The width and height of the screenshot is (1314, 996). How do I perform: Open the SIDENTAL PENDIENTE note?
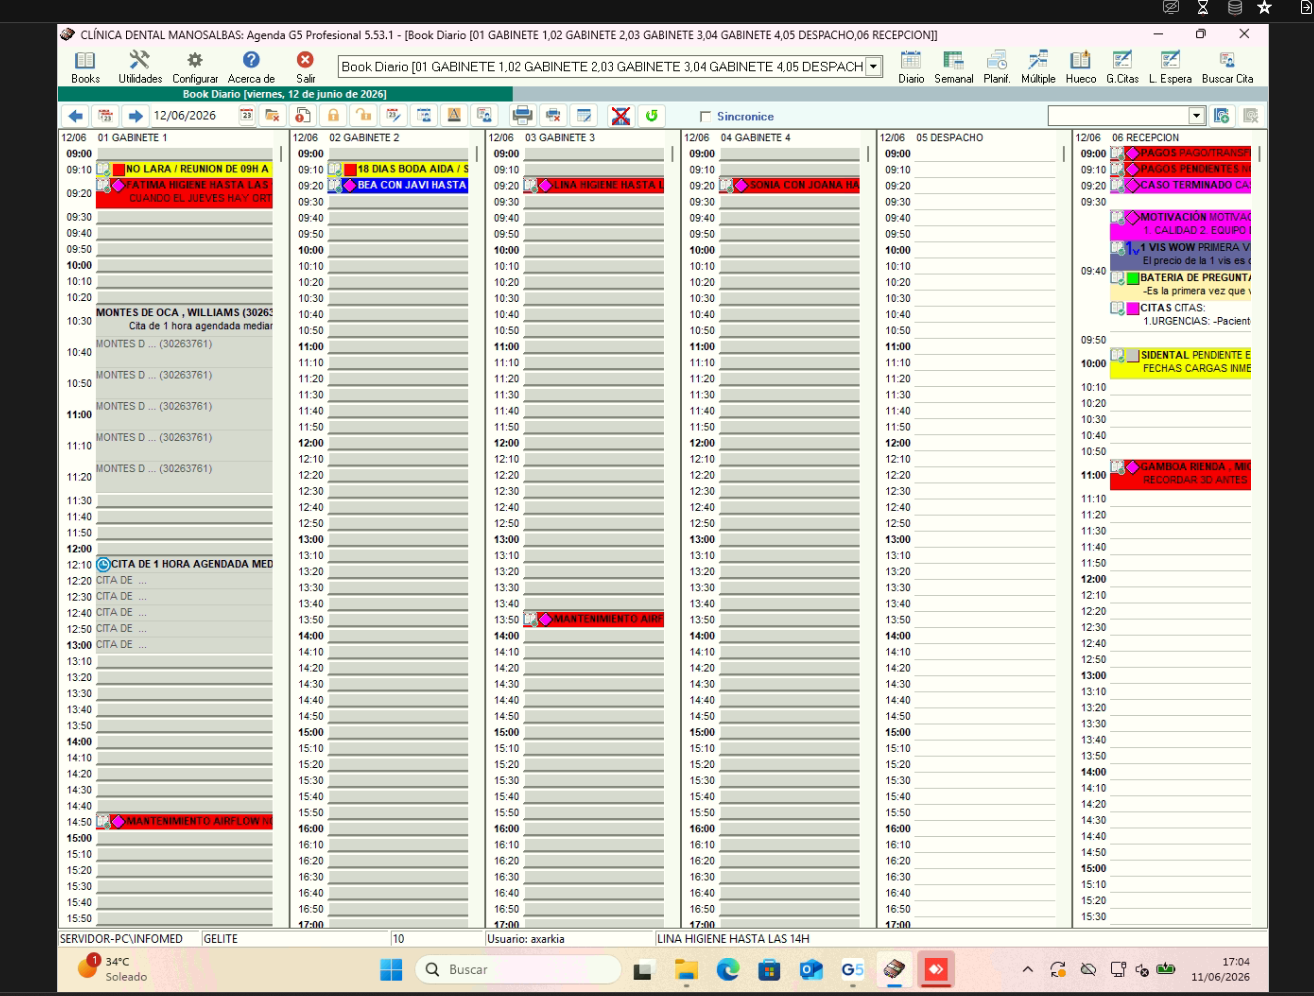tap(1180, 362)
